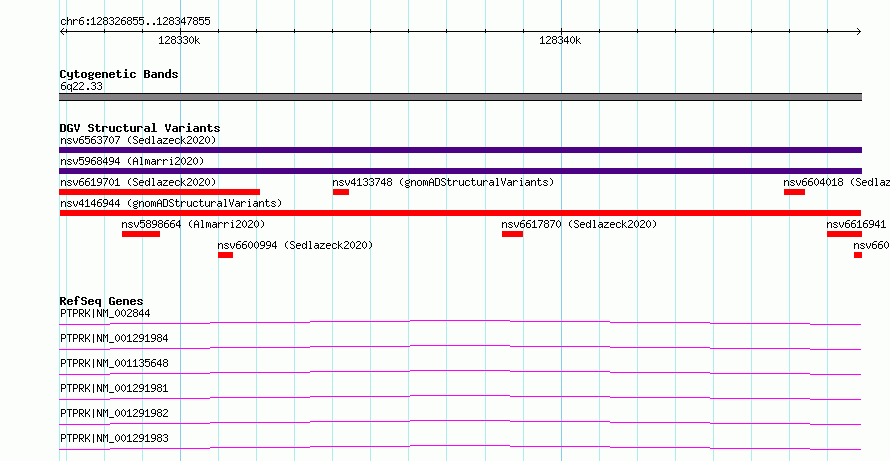This screenshot has width=890, height=461.
Task: Click PTPRK|NM_002844 transcript label
Action: [105, 313]
